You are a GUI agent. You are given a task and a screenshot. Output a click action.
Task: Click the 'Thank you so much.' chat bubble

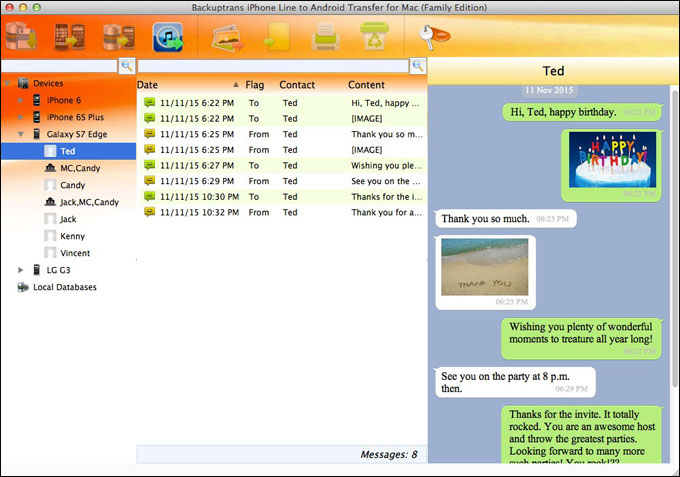click(x=506, y=219)
